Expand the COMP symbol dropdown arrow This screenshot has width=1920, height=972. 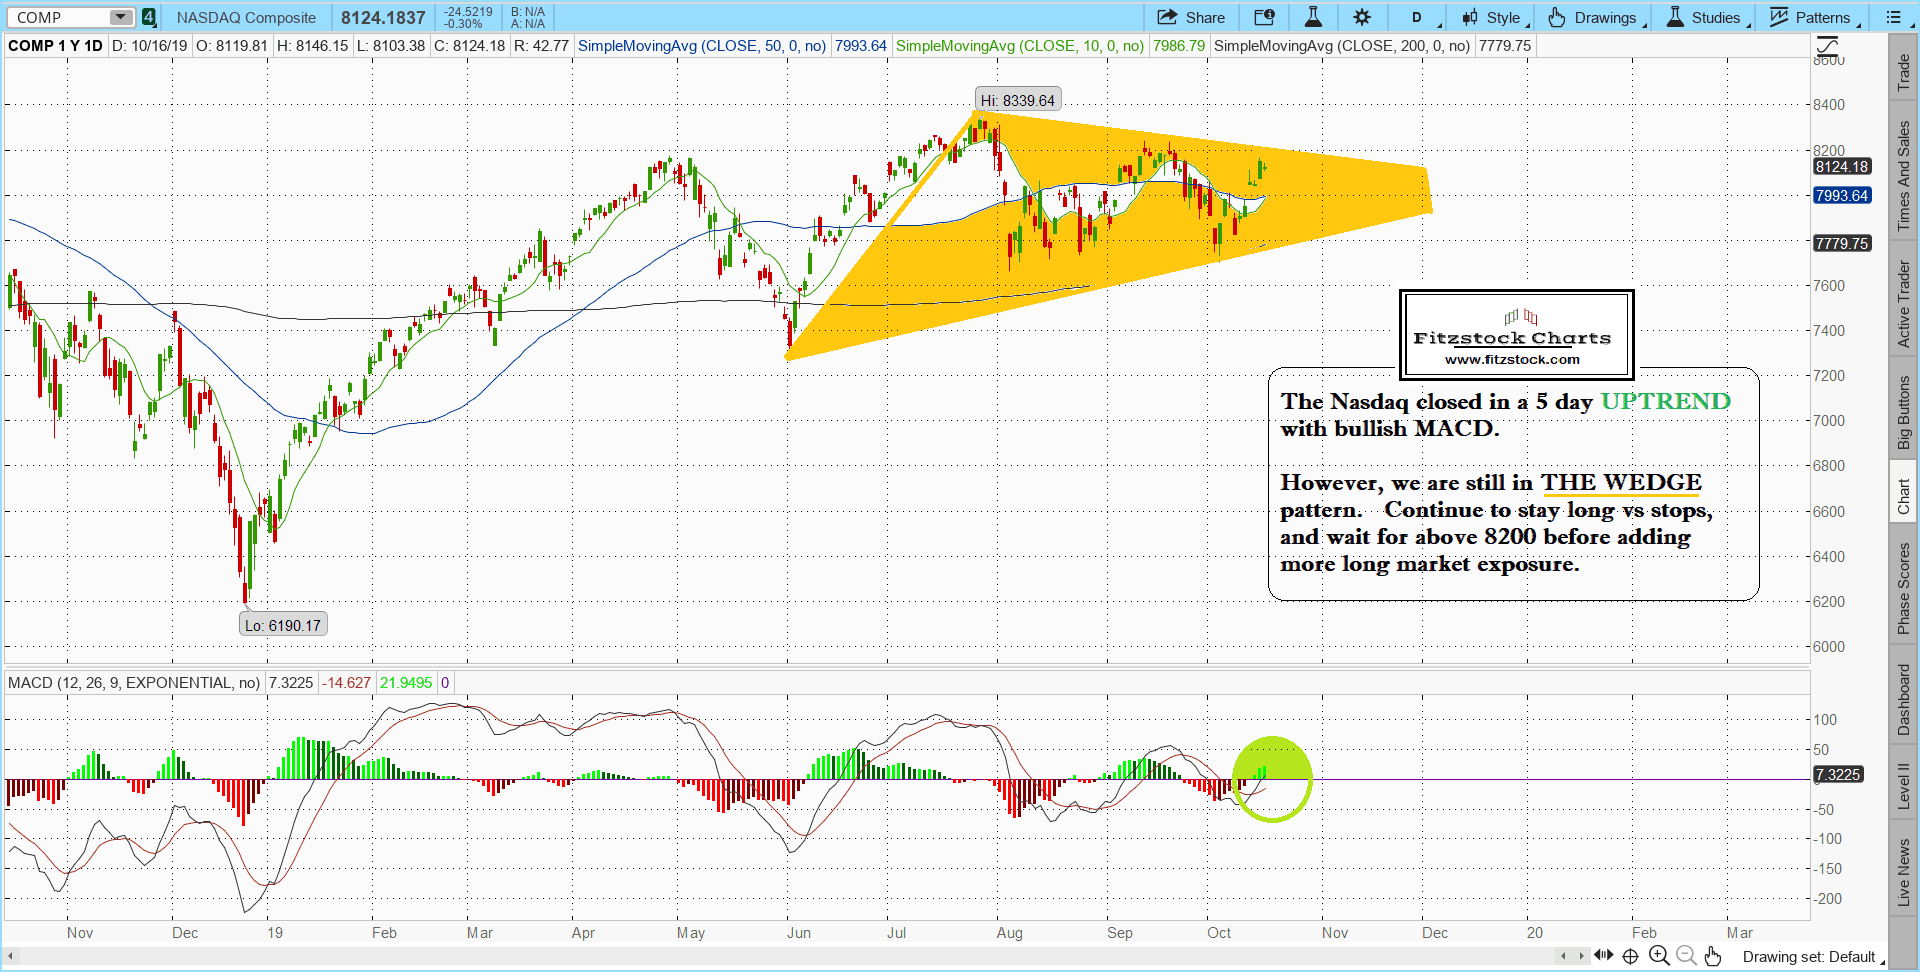tap(120, 17)
